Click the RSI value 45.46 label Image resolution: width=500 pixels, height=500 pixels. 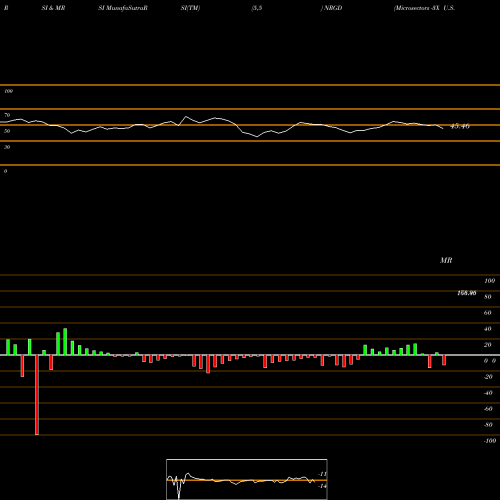coord(460,126)
